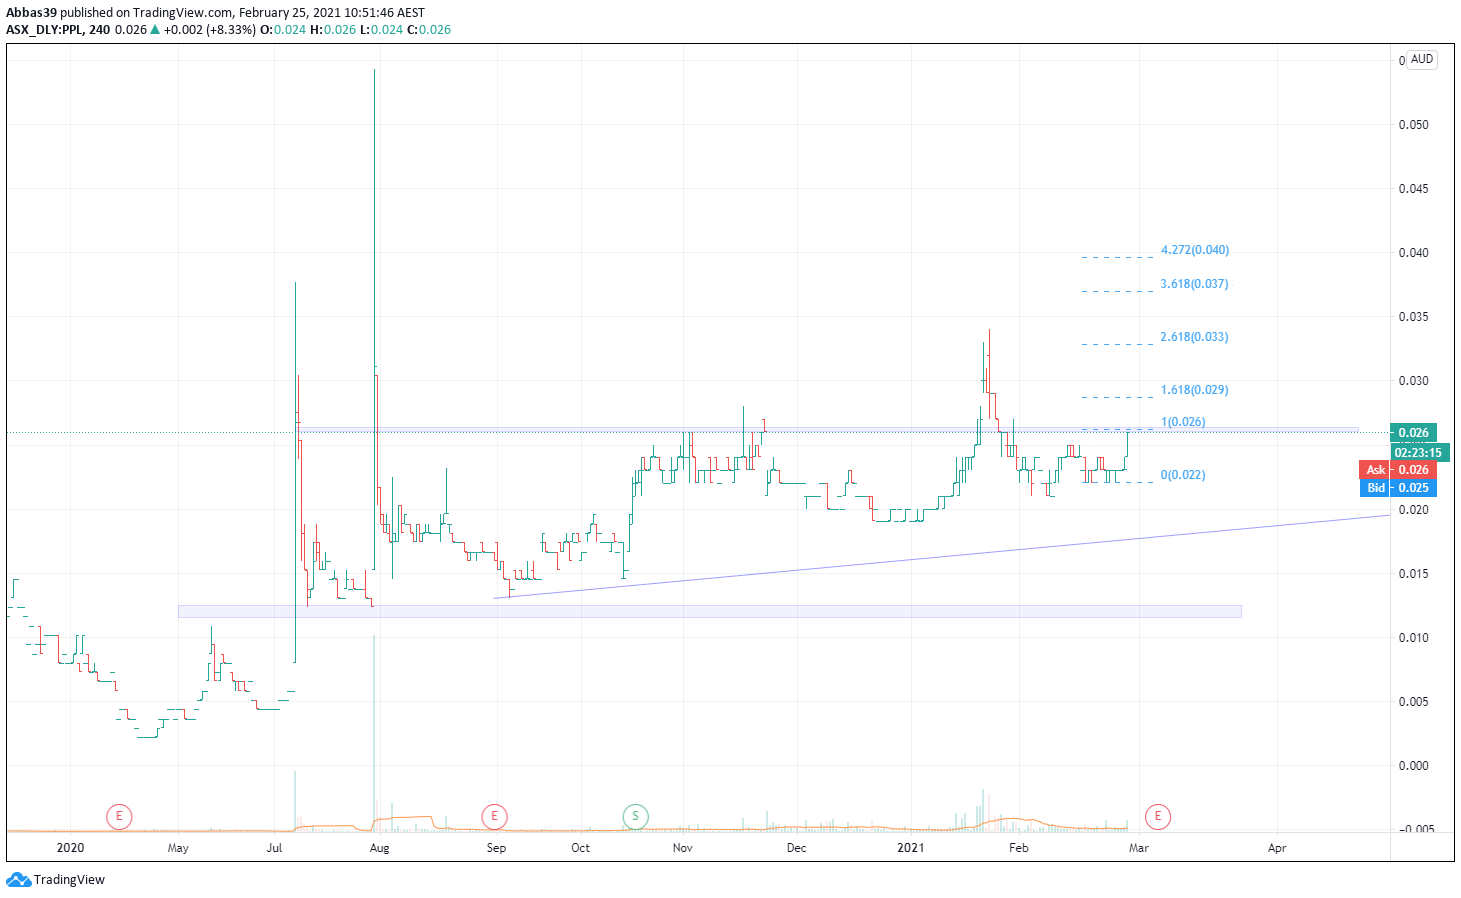Screen dimensions: 1461x898
Task: Select the 1(0.026) Fibonacci level label
Action: pyautogui.click(x=1183, y=422)
